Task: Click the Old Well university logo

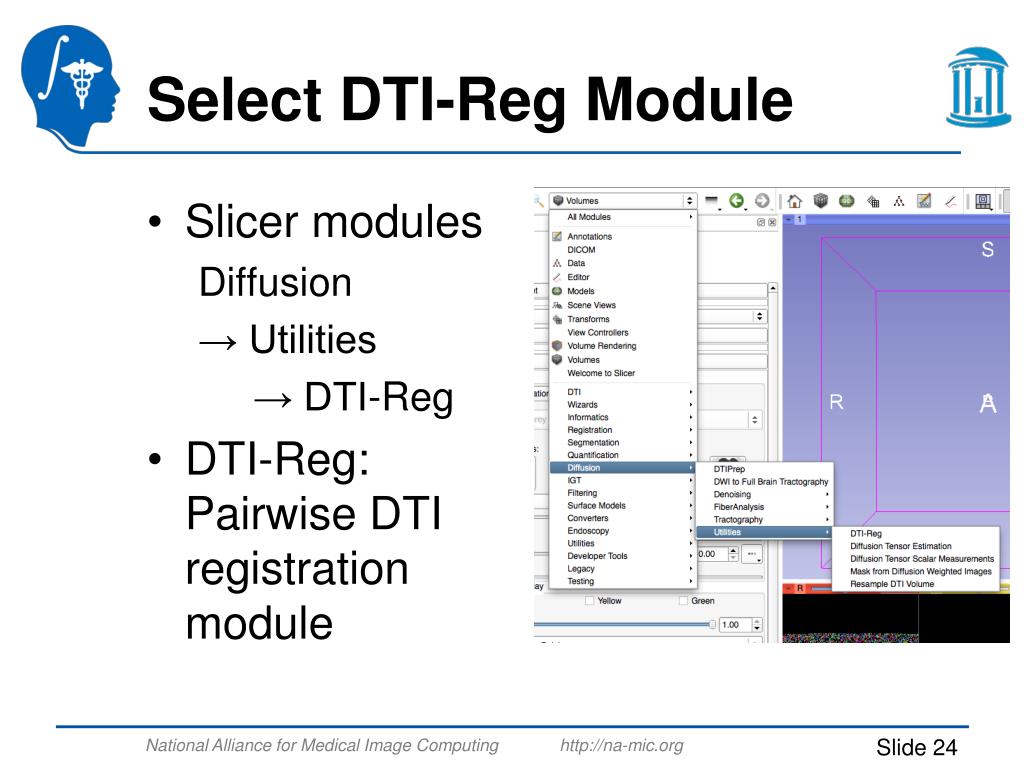Action: coord(978,87)
